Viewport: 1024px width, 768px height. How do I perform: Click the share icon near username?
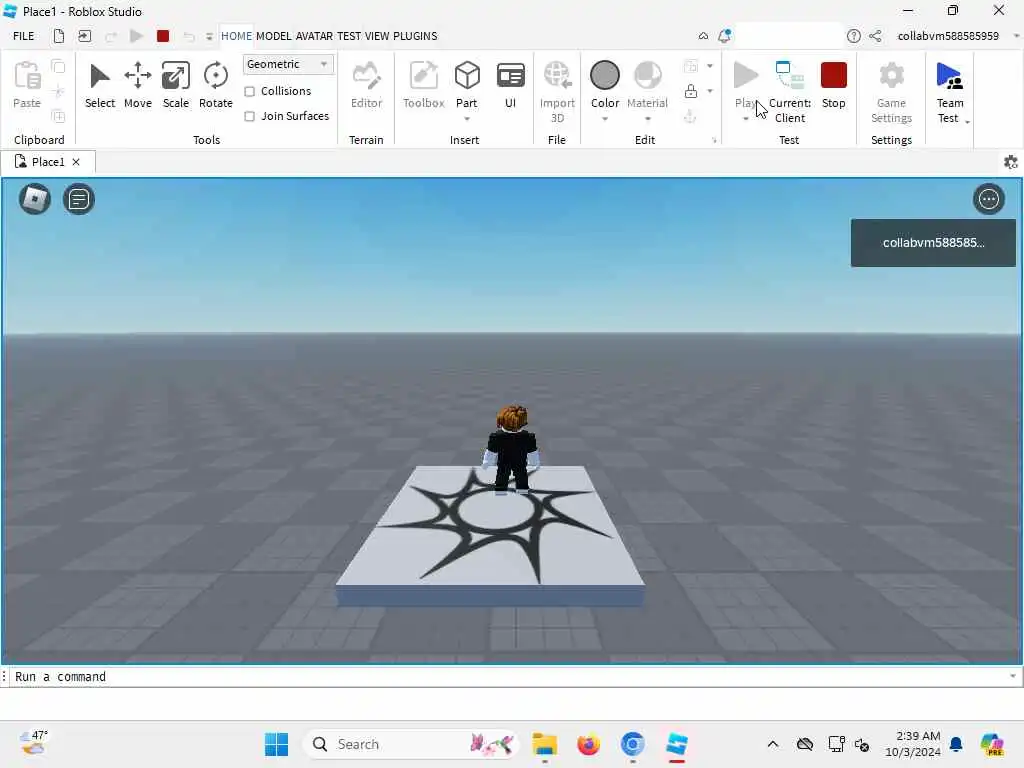pyautogui.click(x=875, y=36)
